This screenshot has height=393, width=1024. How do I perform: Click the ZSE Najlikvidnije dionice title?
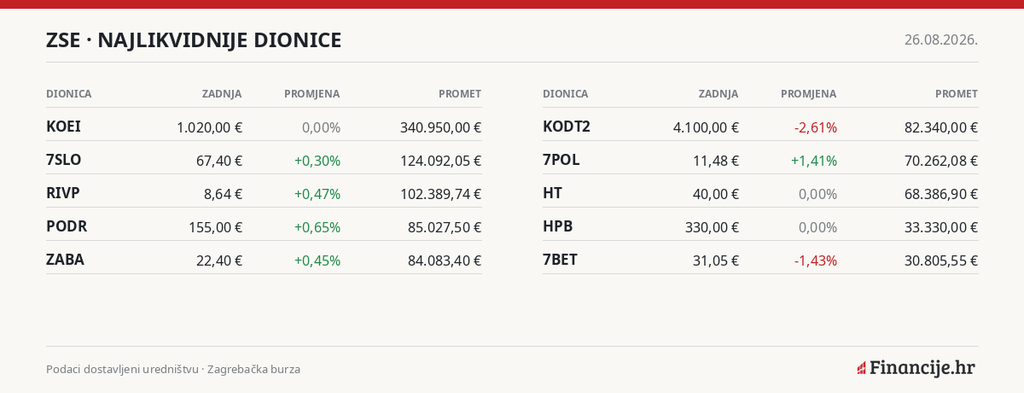[x=193, y=40]
